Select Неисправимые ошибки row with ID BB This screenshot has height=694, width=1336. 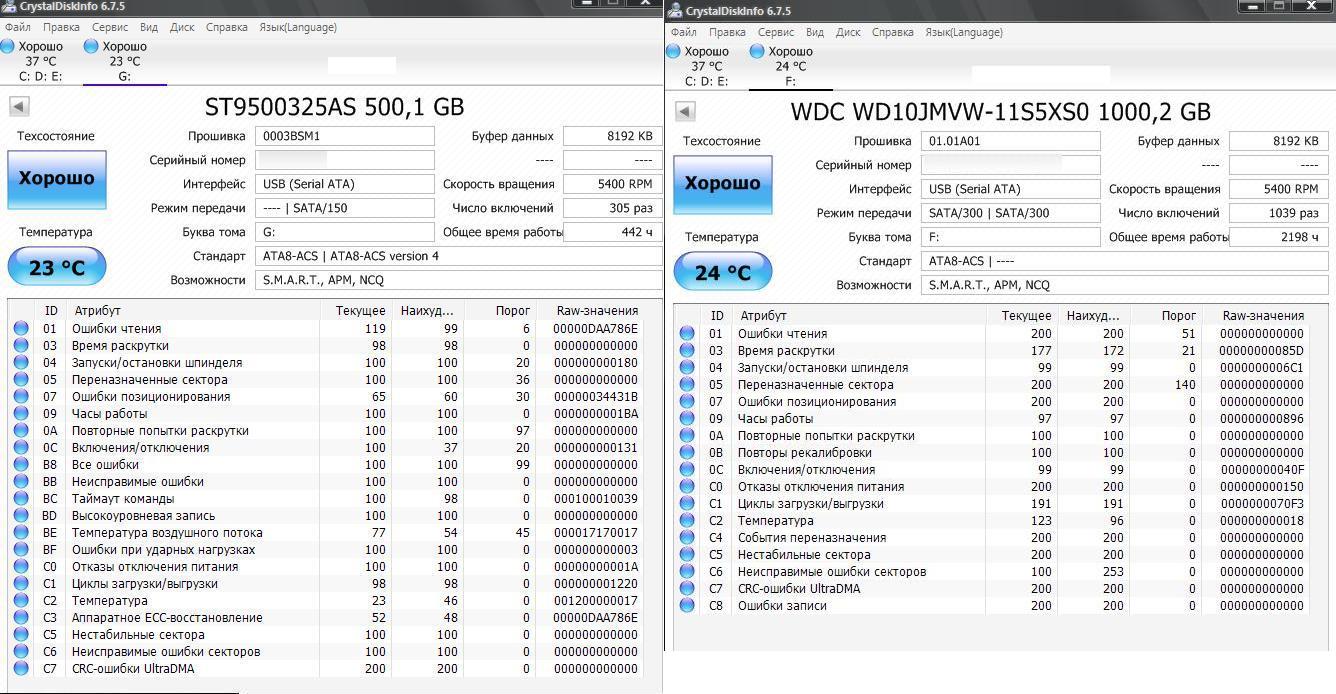click(334, 482)
